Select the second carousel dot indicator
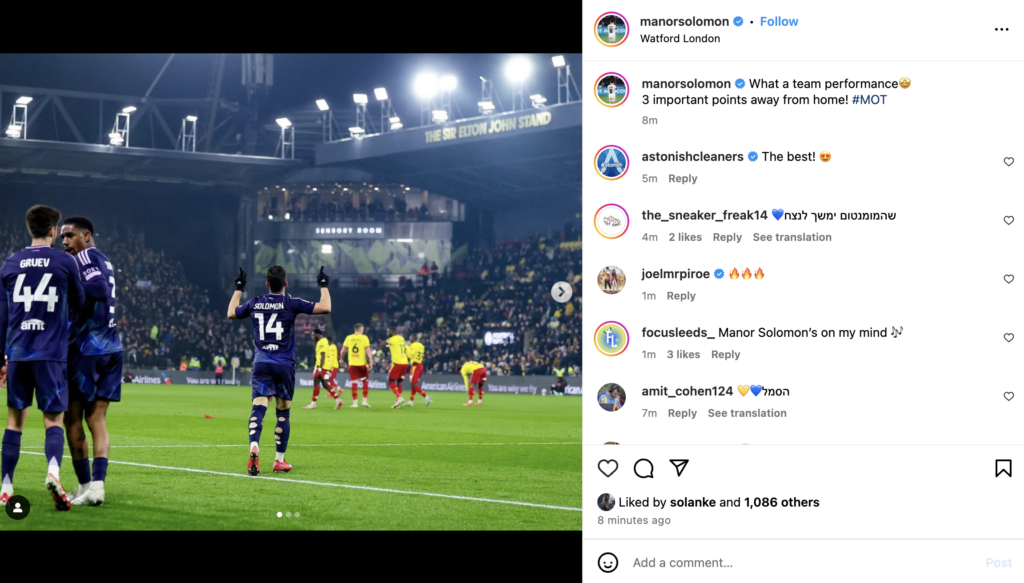Screen dimensions: 1024x583 (289, 514)
